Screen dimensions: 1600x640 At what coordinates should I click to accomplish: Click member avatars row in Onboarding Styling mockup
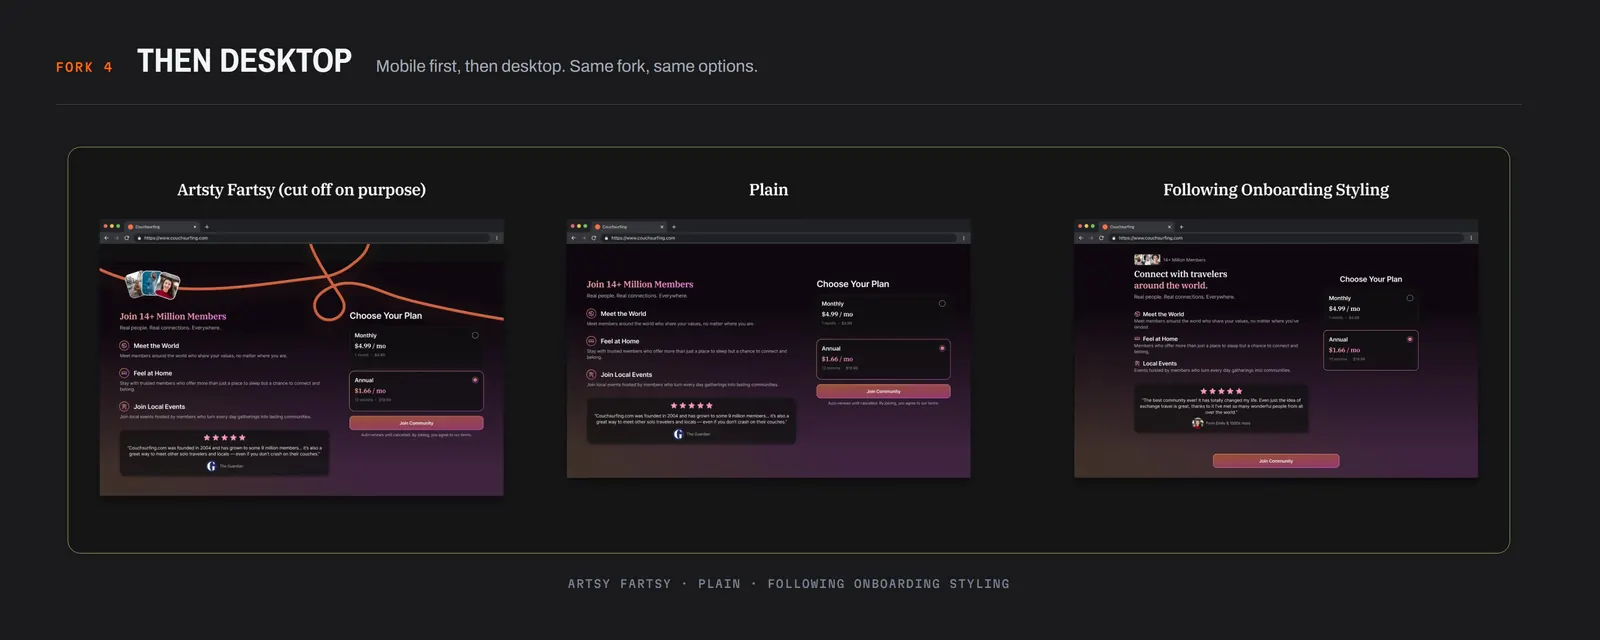[1147, 260]
